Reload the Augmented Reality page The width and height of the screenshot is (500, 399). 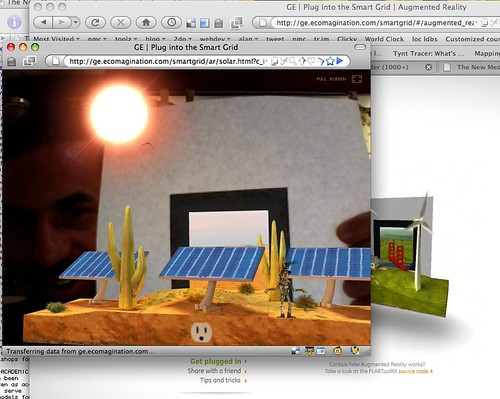click(95, 22)
